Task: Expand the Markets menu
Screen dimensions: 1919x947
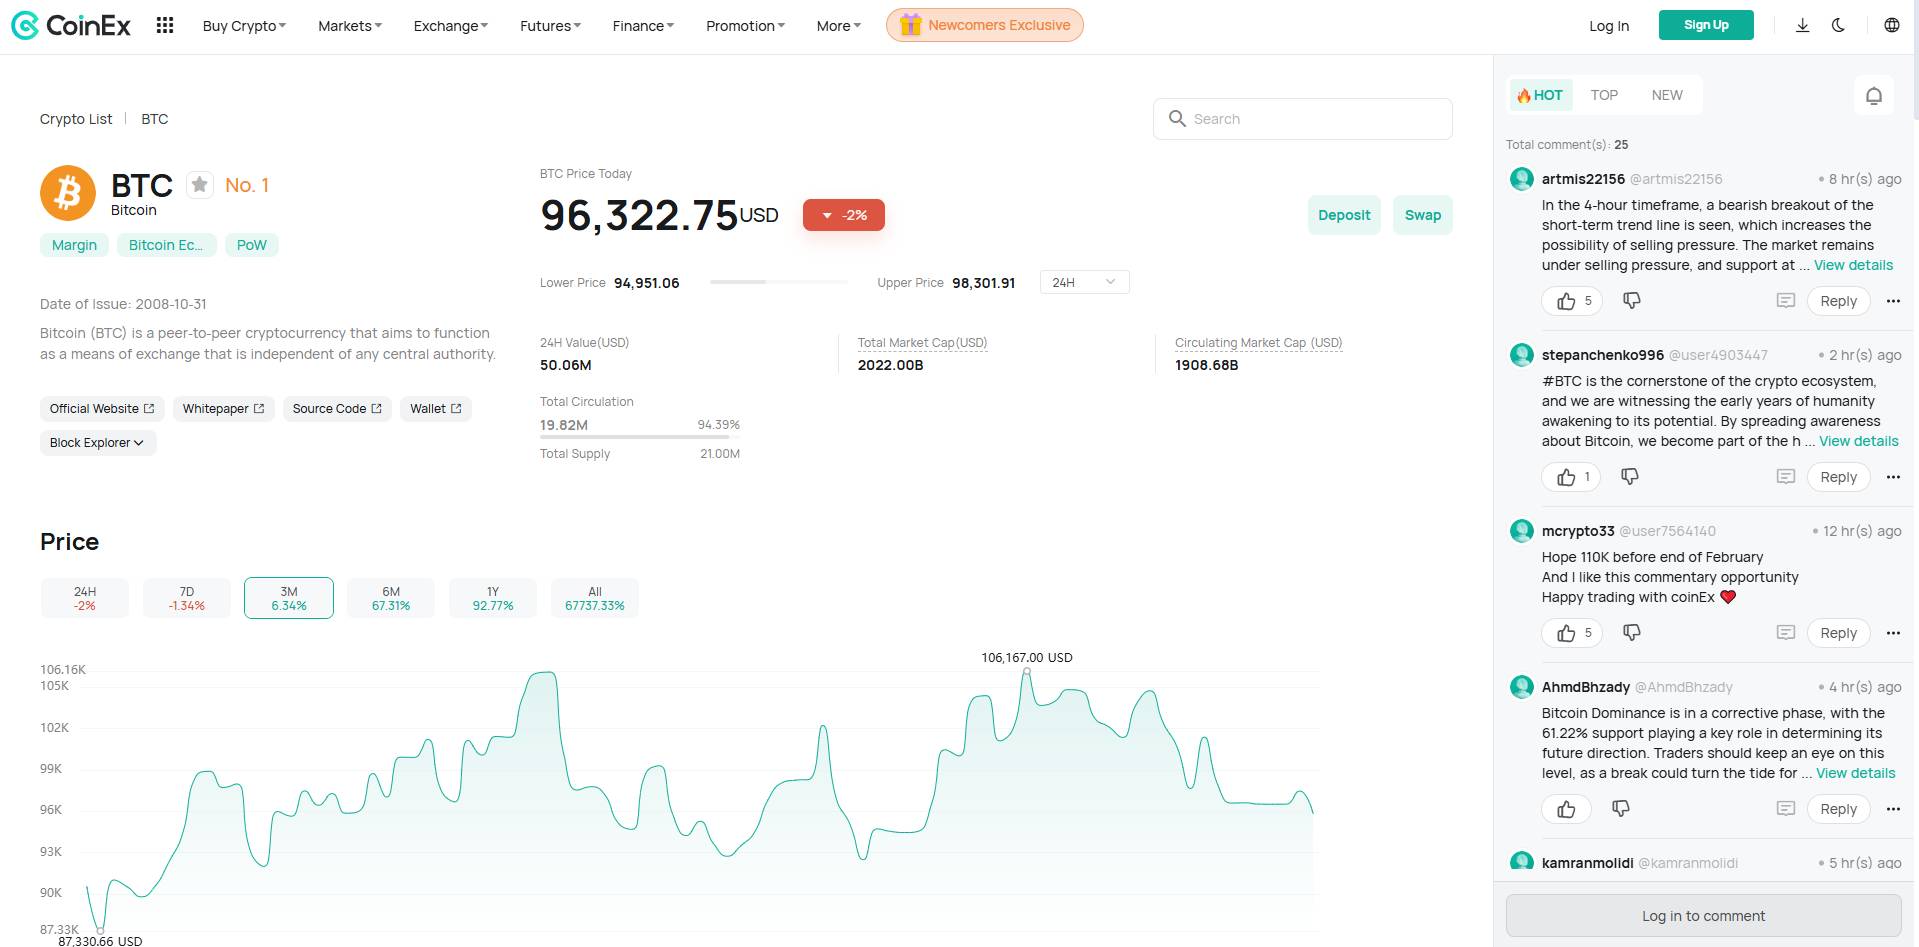Action: point(349,26)
